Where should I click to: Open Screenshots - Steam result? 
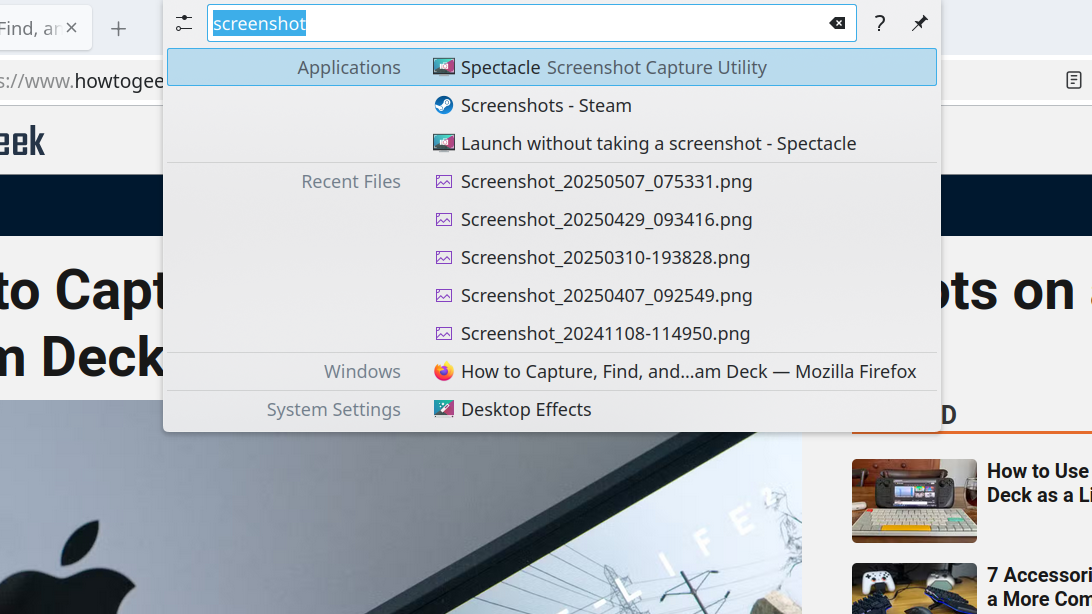pyautogui.click(x=545, y=105)
